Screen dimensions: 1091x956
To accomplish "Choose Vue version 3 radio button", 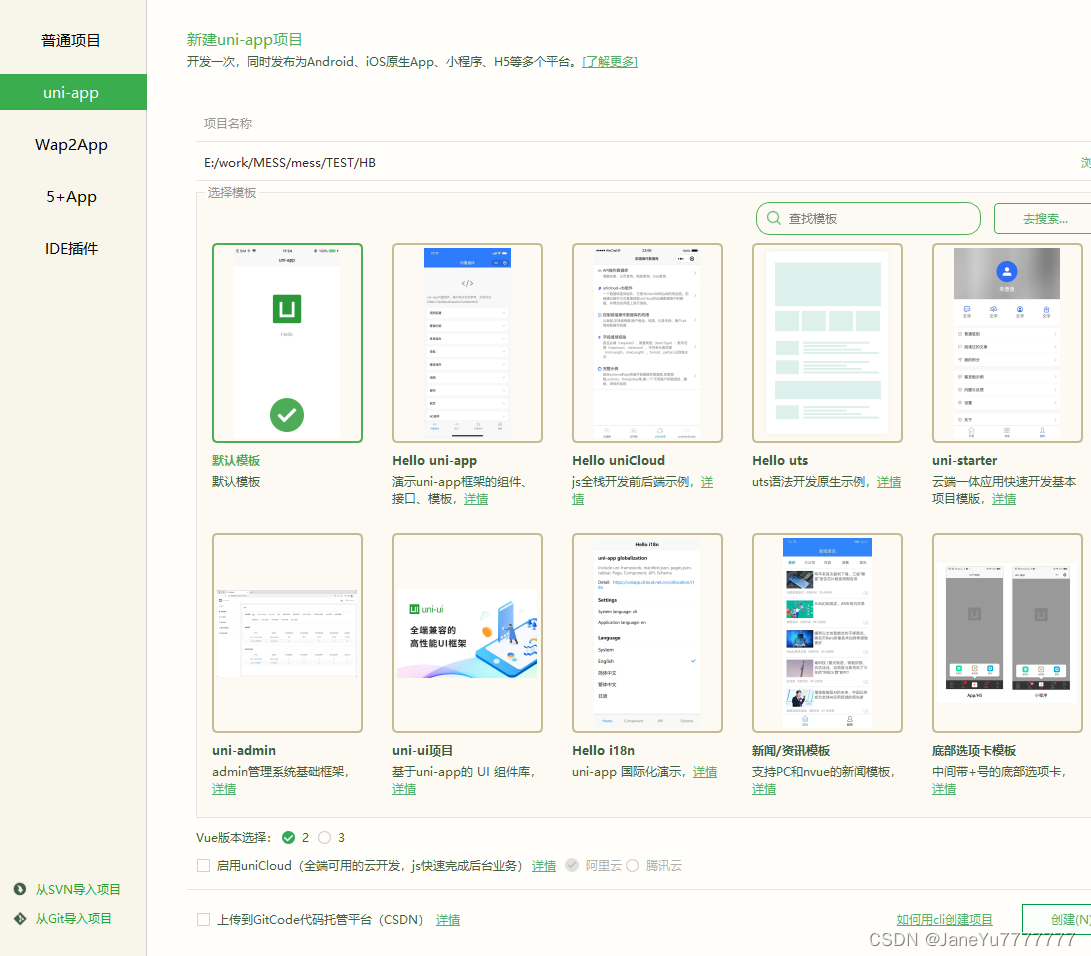I will click(324, 837).
